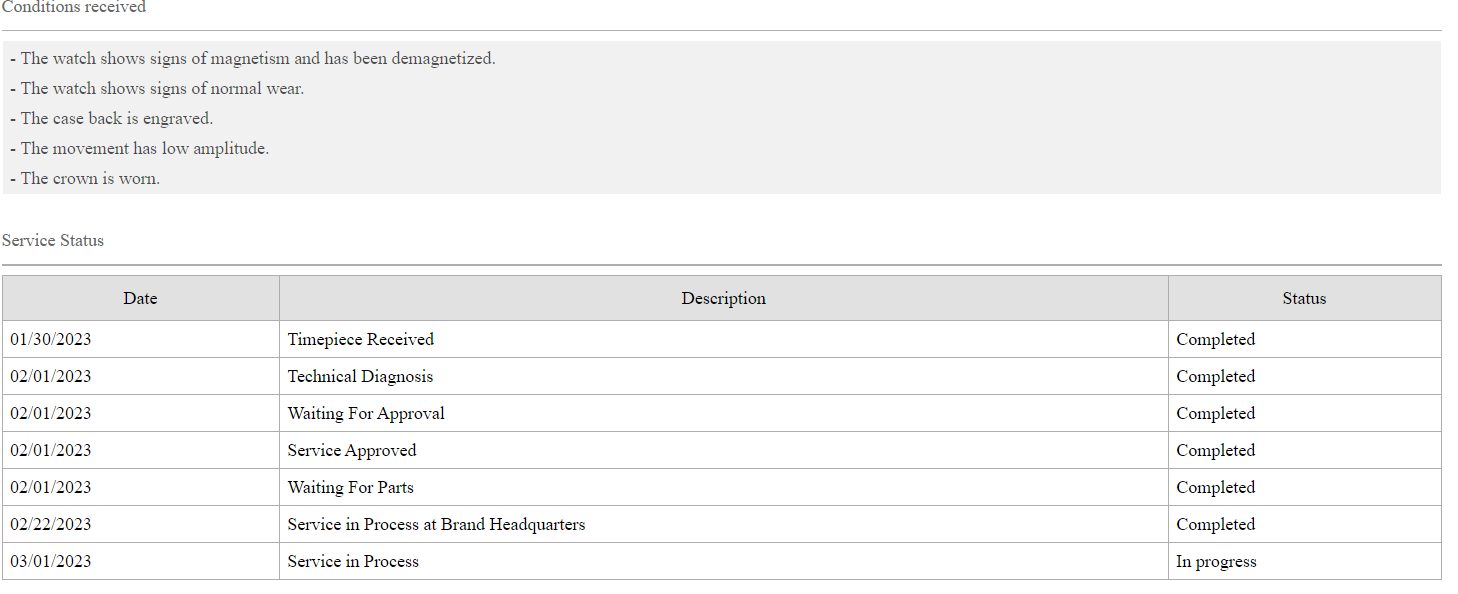Image resolution: width=1458 pixels, height=594 pixels.
Task: Select the Waiting For Parts entry
Action: point(350,487)
